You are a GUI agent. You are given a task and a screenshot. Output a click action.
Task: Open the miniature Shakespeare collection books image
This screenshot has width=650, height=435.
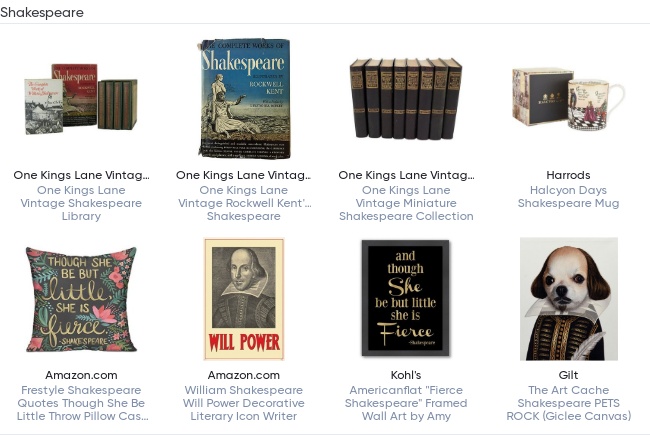[x=406, y=98]
